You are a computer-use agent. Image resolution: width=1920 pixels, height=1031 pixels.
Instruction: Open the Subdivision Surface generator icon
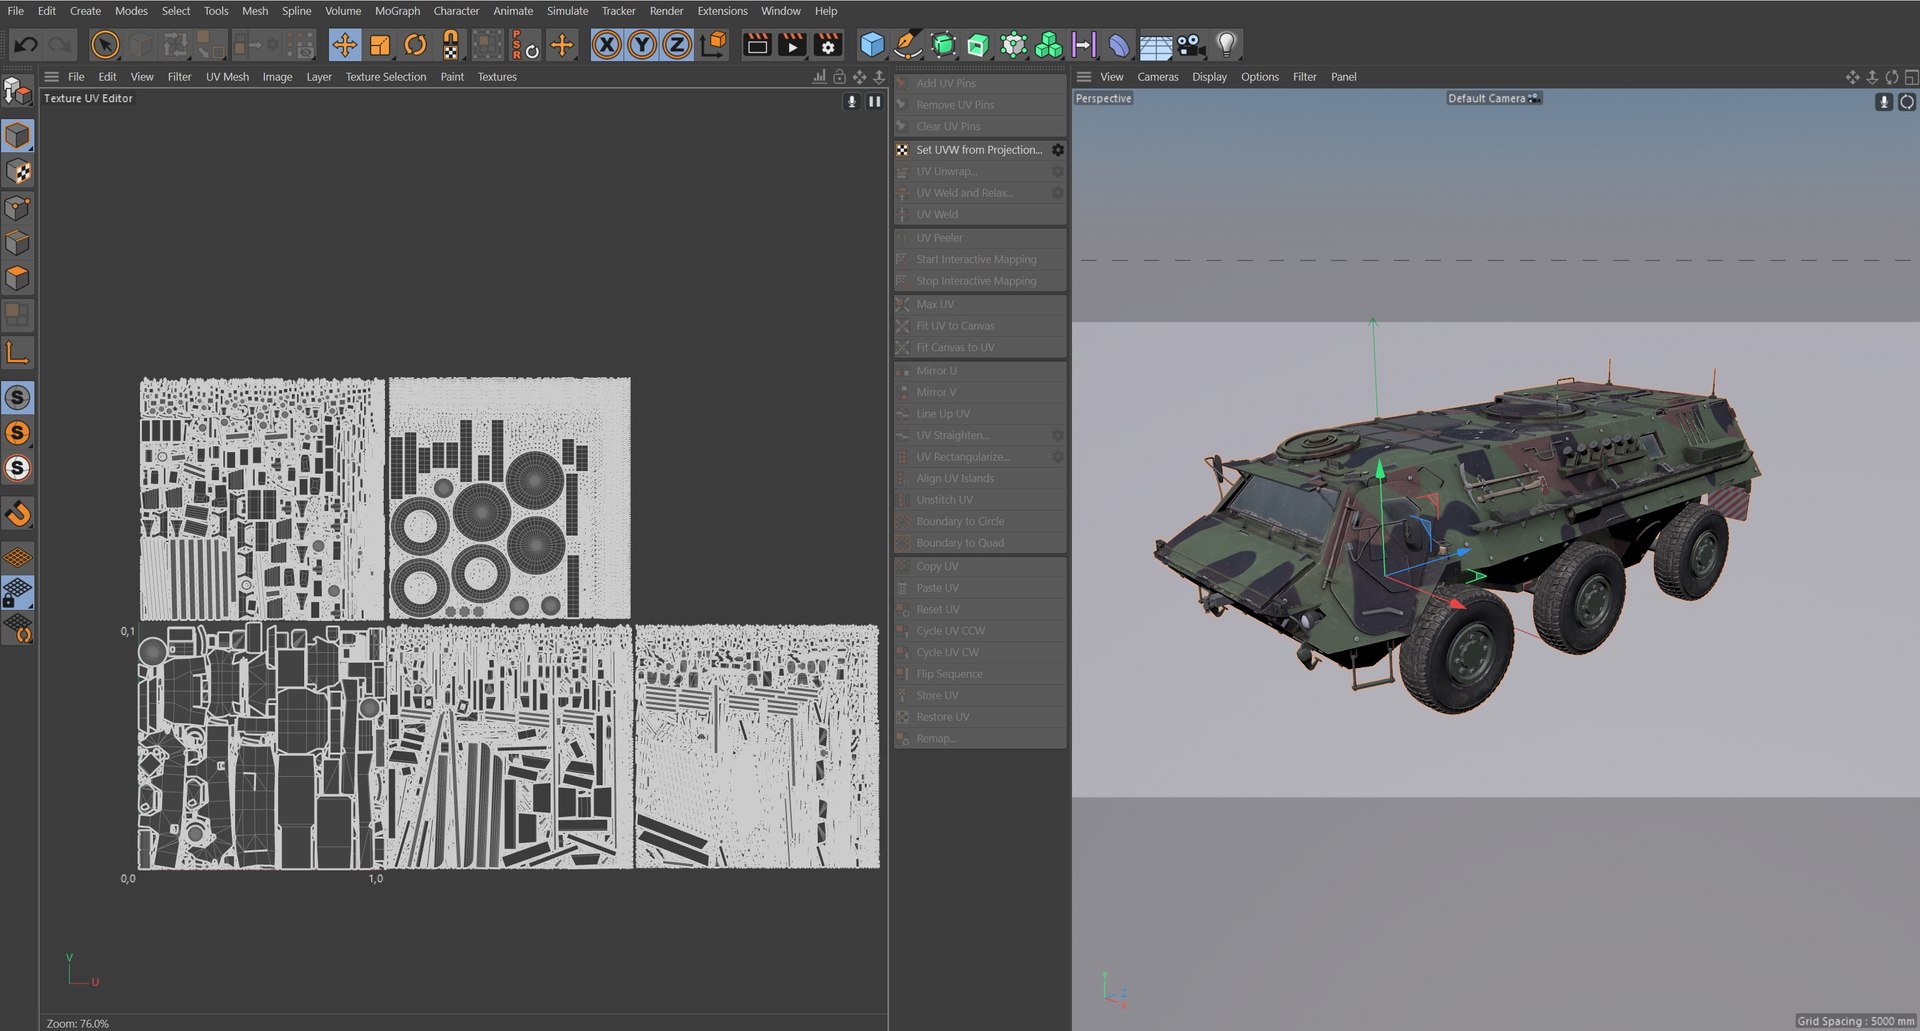coord(943,45)
